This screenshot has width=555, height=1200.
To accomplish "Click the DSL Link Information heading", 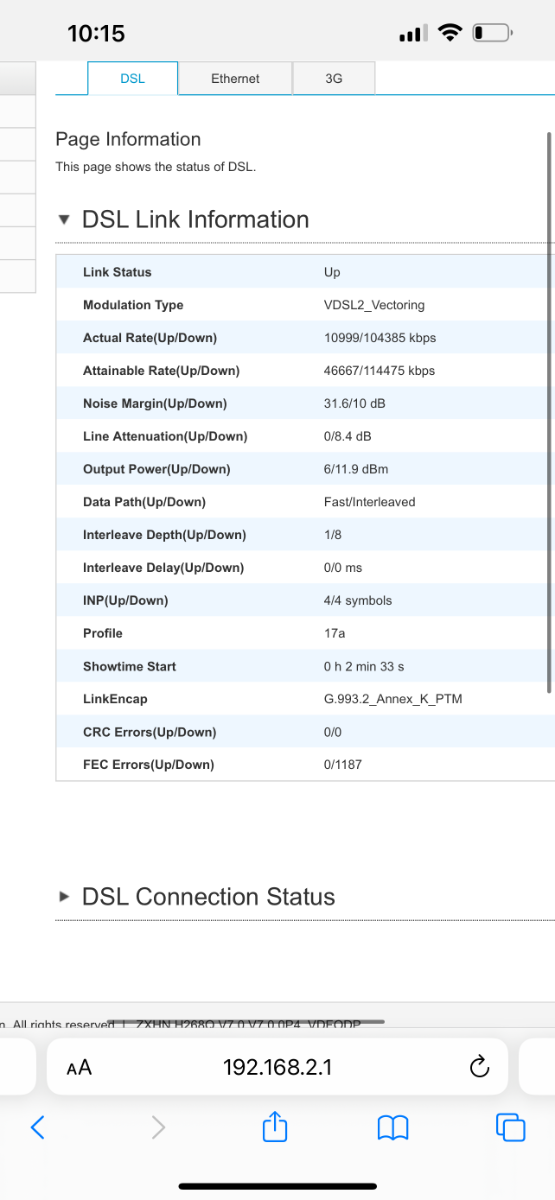I will pyautogui.click(x=196, y=220).
